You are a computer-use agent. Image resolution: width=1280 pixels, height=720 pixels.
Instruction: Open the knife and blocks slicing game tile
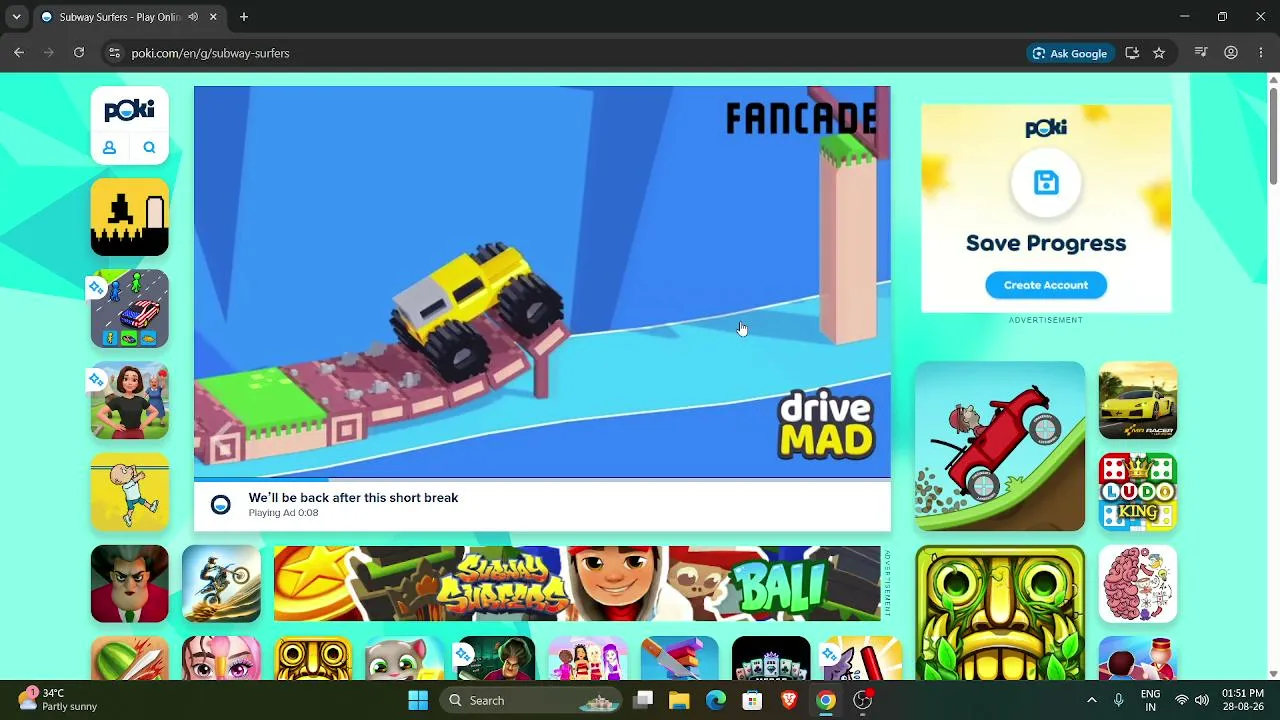pos(680,658)
